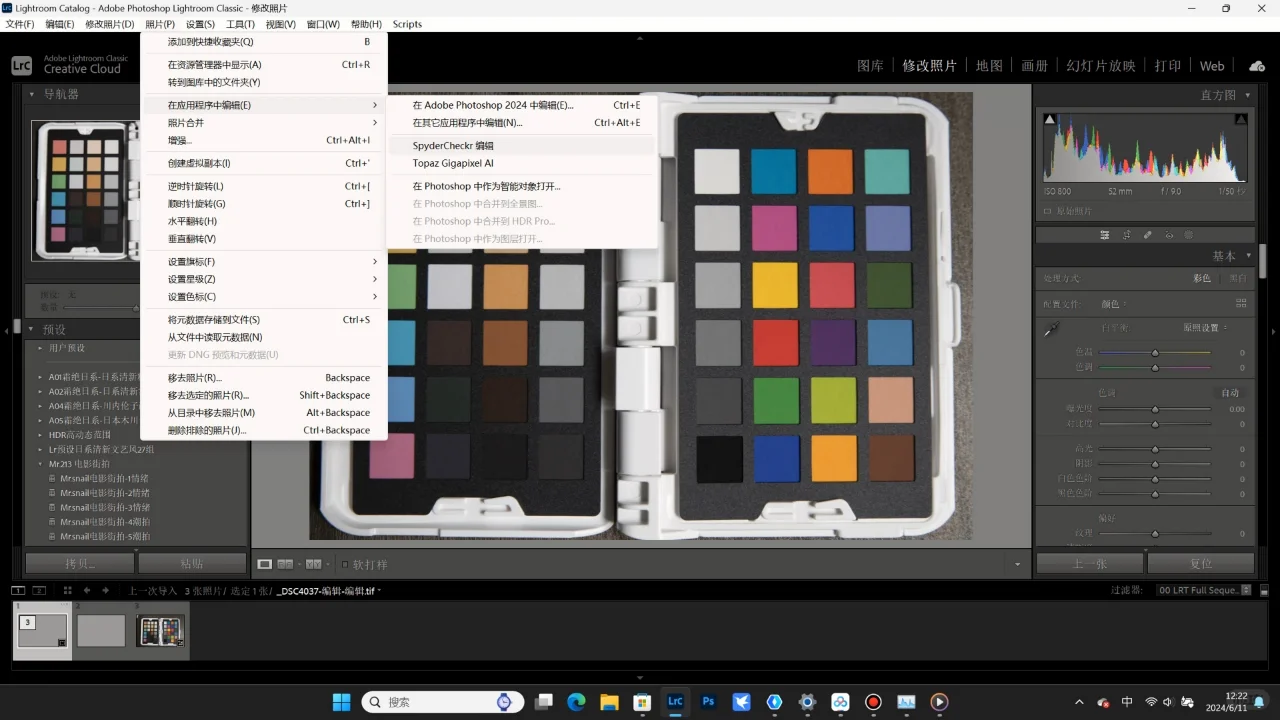
Task: Click the Lightroom Classic Lrc logo
Action: [x=22, y=66]
